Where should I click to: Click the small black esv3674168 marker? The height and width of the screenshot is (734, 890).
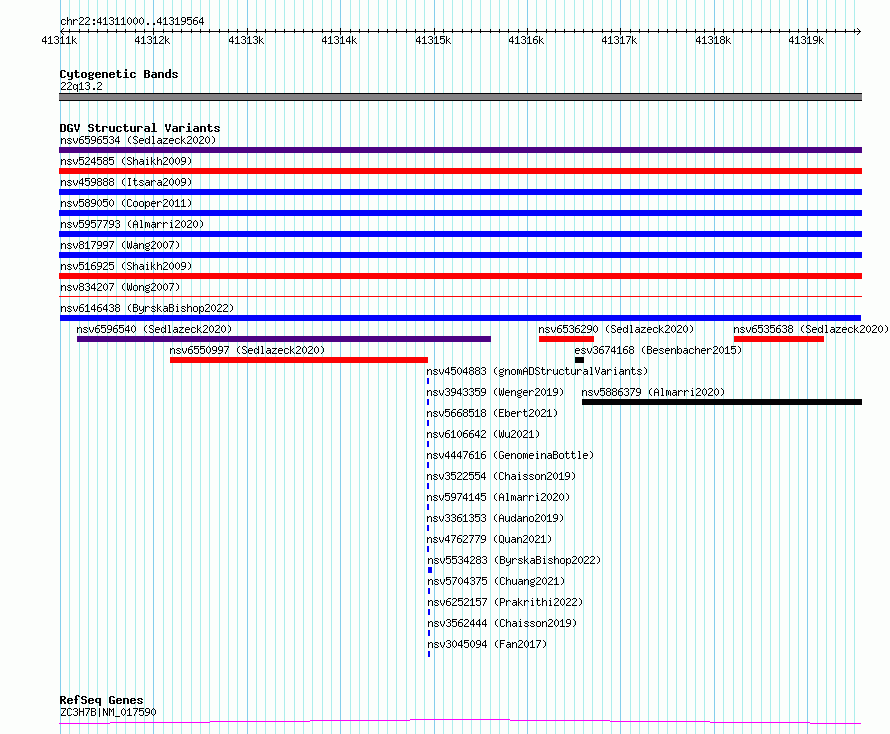pos(579,360)
